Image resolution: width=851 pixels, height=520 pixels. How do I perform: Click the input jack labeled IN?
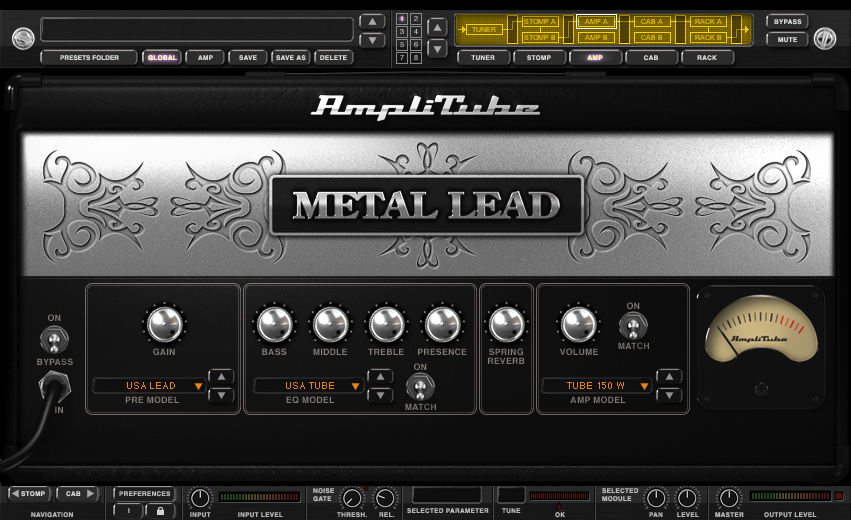(x=55, y=386)
